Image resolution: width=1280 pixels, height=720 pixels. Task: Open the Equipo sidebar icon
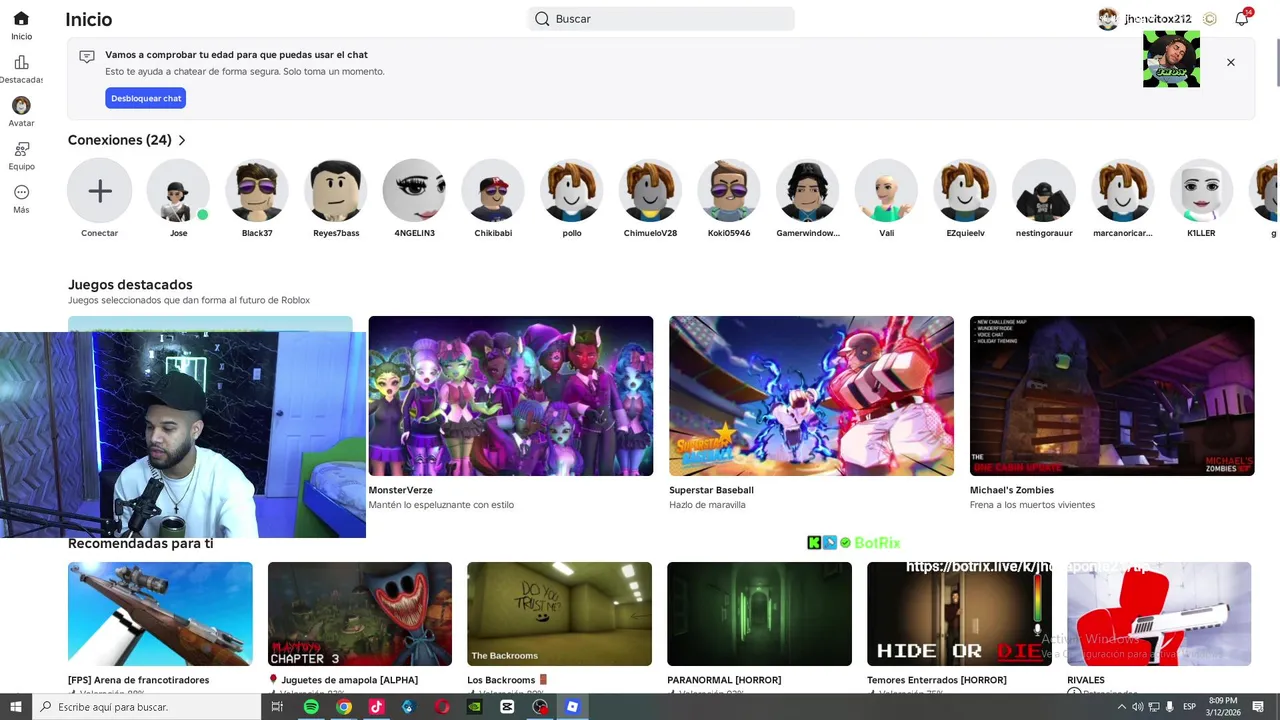(x=21, y=149)
